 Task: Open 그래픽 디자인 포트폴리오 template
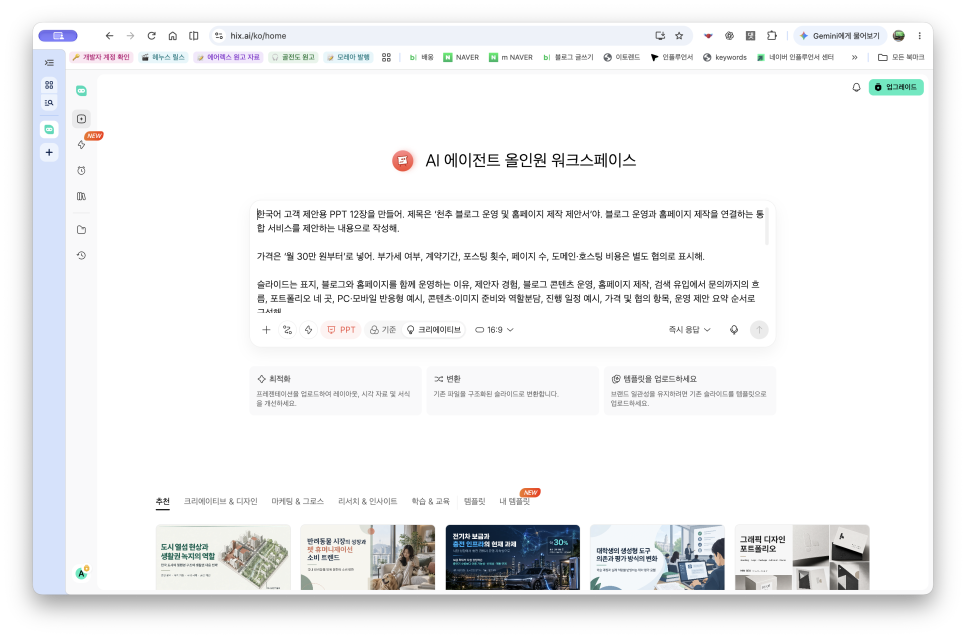[802, 557]
